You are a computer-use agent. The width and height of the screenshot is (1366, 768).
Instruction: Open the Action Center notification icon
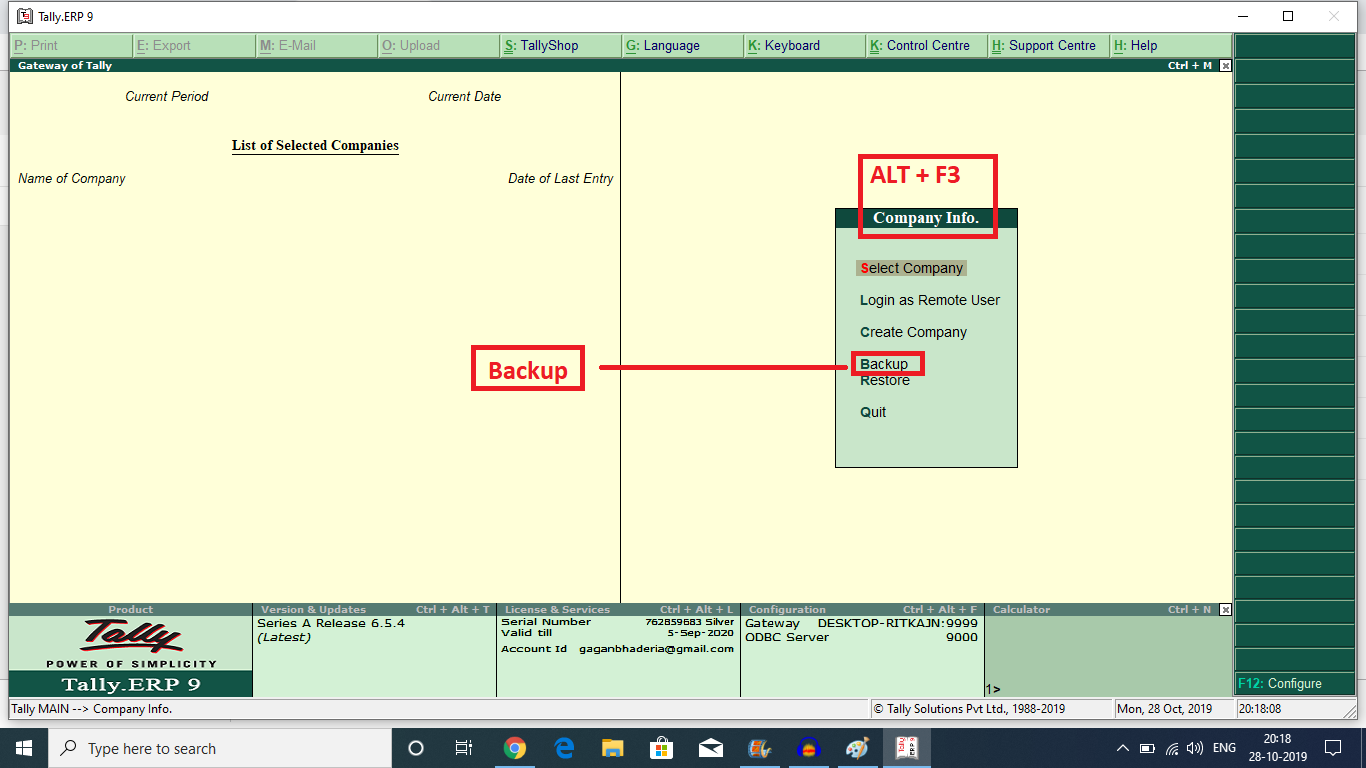pyautogui.click(x=1332, y=748)
